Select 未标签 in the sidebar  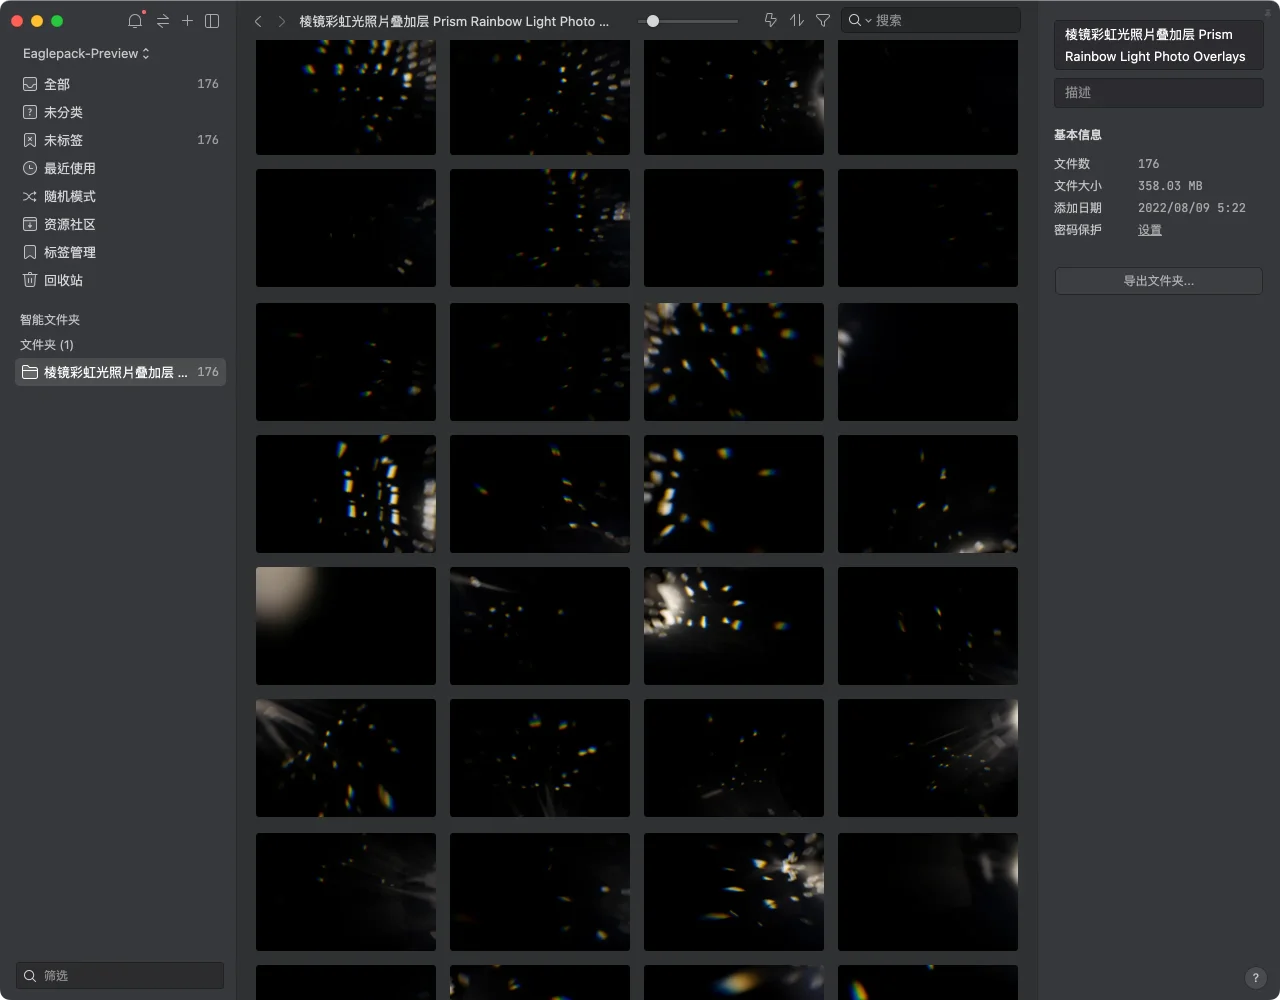click(120, 140)
